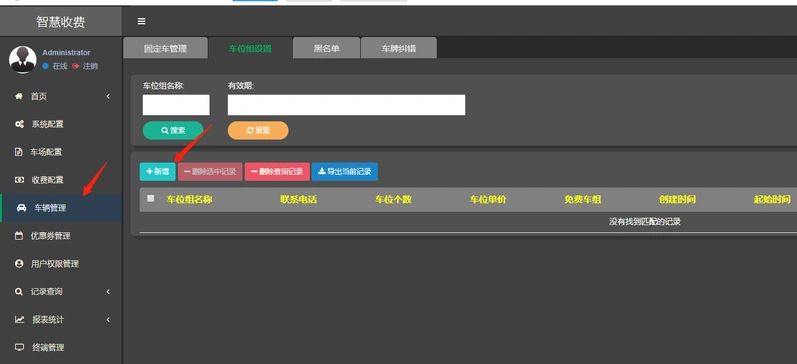
Task: Open 车辆管理 car icon in sidebar
Action: coord(21,208)
